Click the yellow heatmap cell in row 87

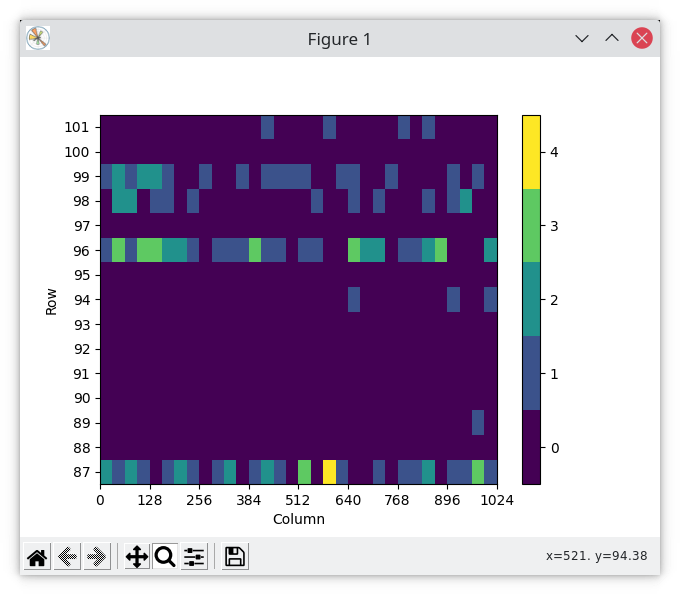[x=330, y=472]
